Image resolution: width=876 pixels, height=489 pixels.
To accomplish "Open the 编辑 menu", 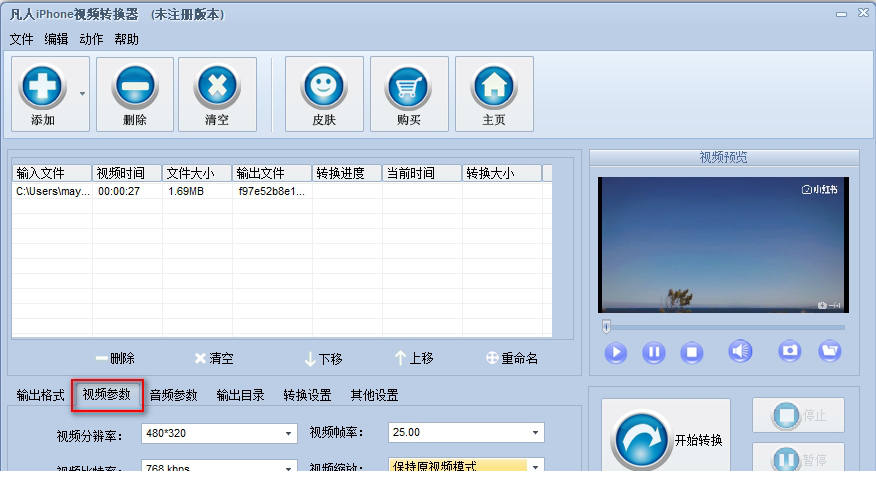I will click(56, 39).
